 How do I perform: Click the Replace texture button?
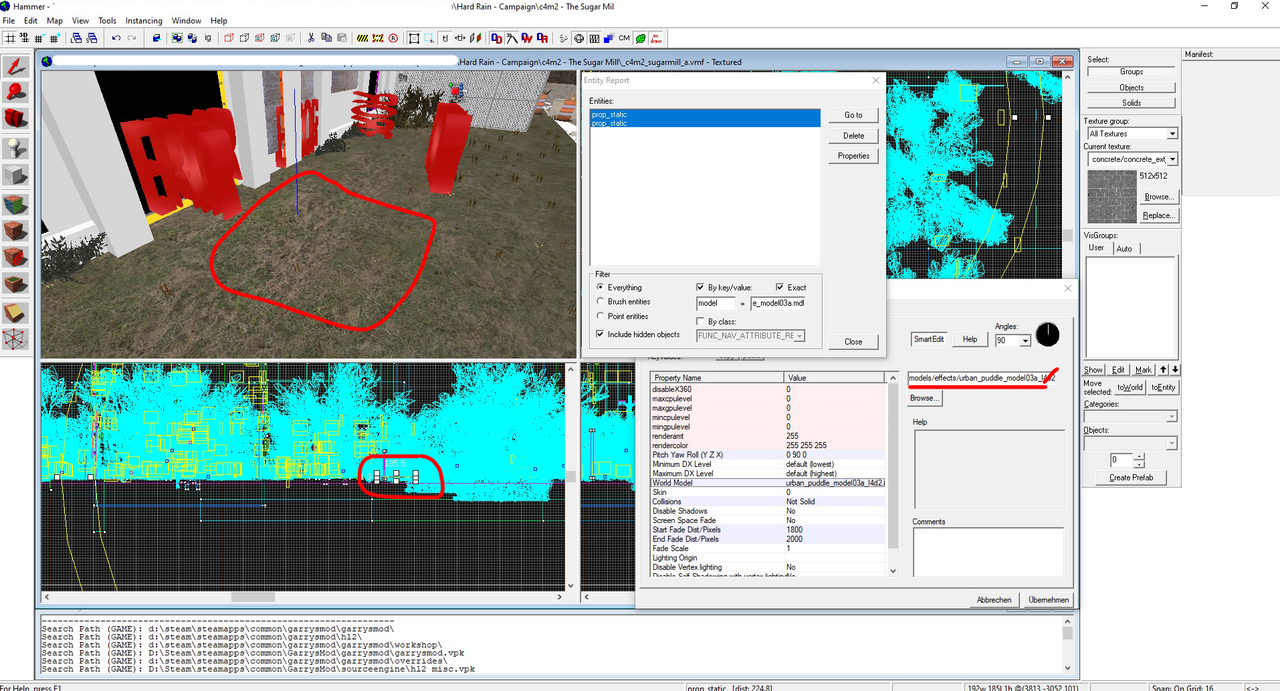coord(1160,216)
